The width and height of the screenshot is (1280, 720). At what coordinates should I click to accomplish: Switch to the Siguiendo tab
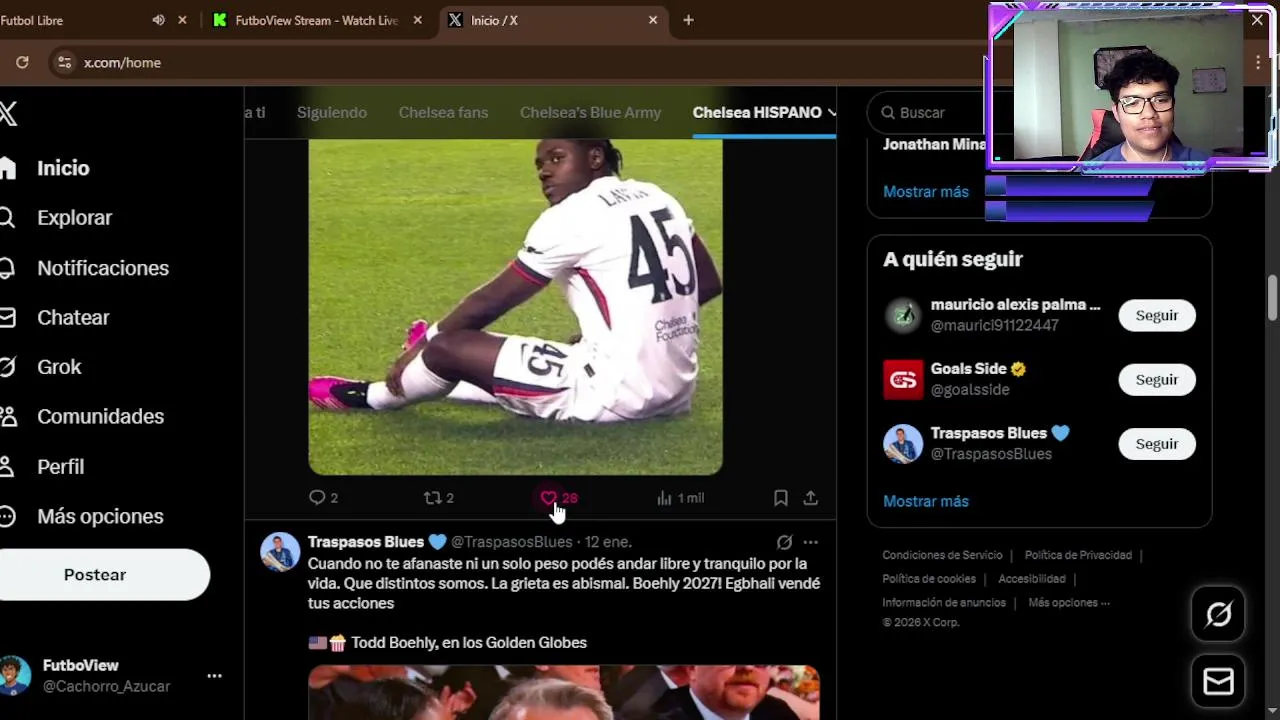coord(332,112)
